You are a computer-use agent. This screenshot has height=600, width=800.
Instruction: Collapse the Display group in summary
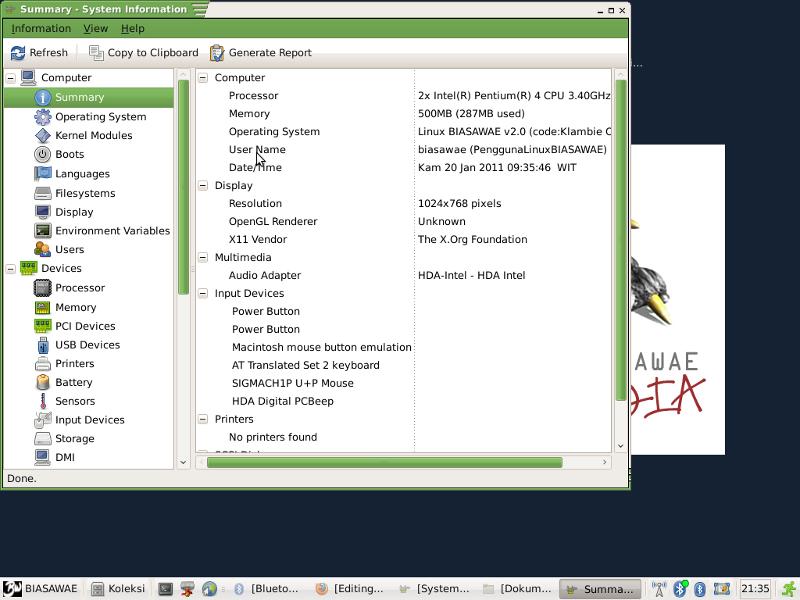[203, 185]
